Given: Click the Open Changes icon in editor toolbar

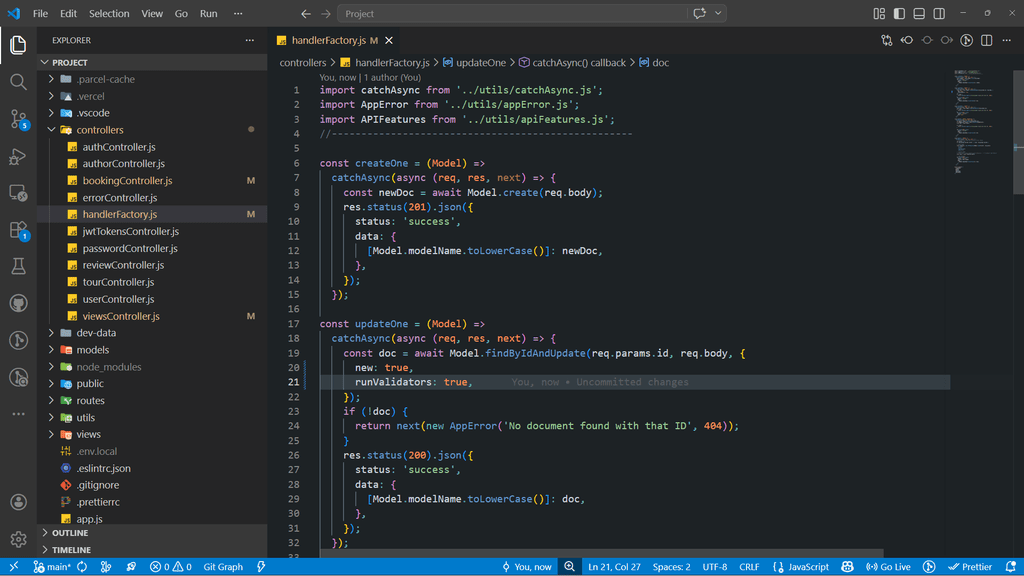Looking at the screenshot, I should pos(887,40).
